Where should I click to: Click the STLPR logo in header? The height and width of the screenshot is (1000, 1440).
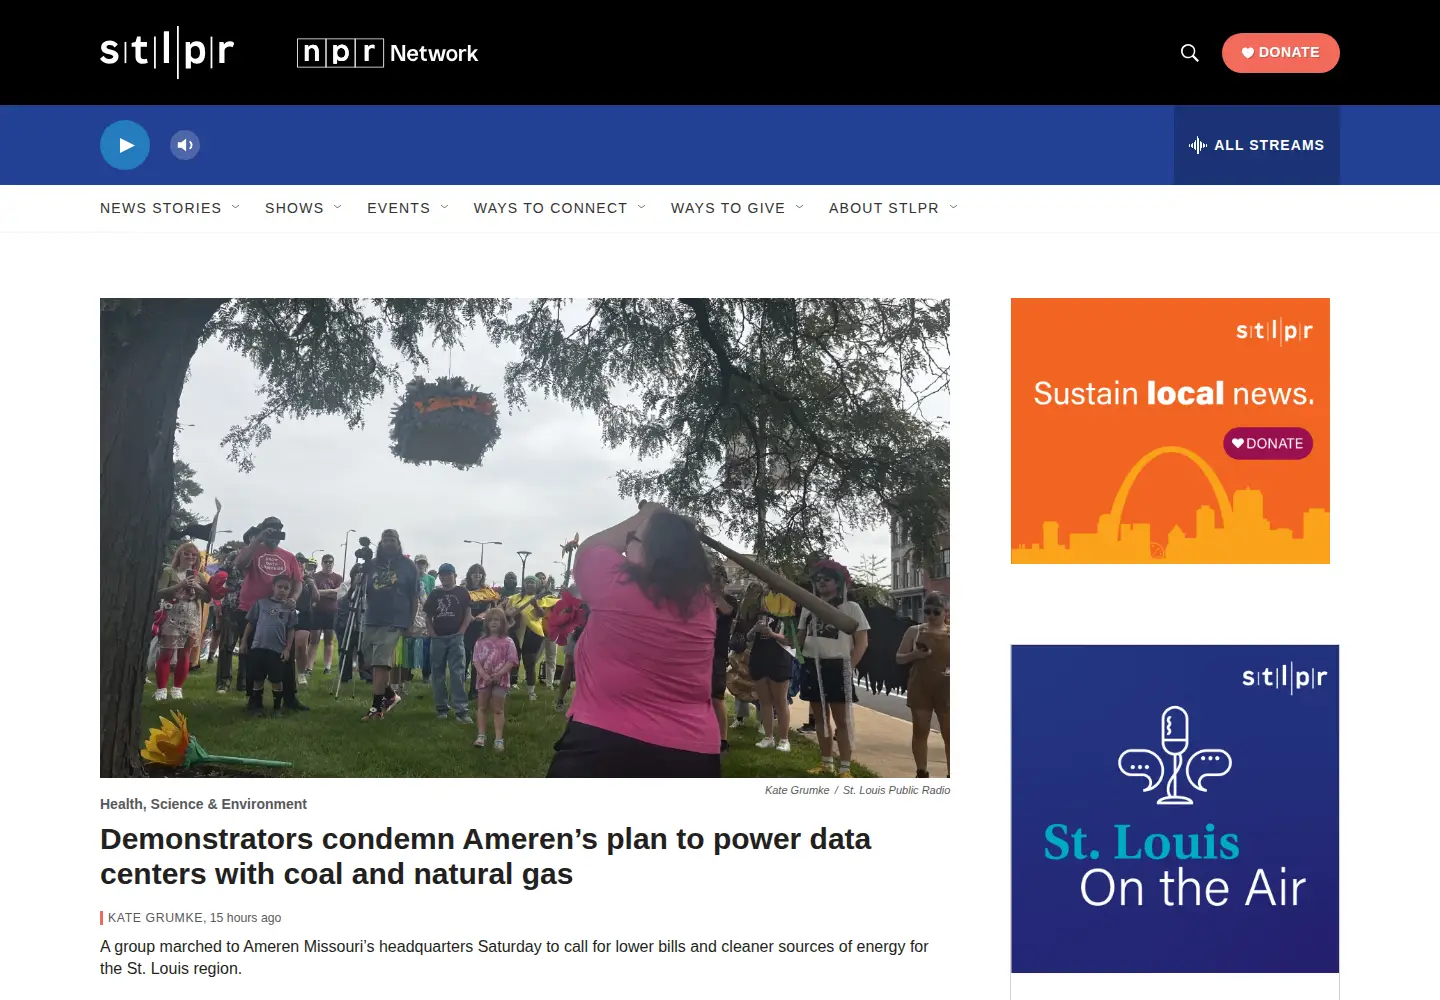pos(167,52)
